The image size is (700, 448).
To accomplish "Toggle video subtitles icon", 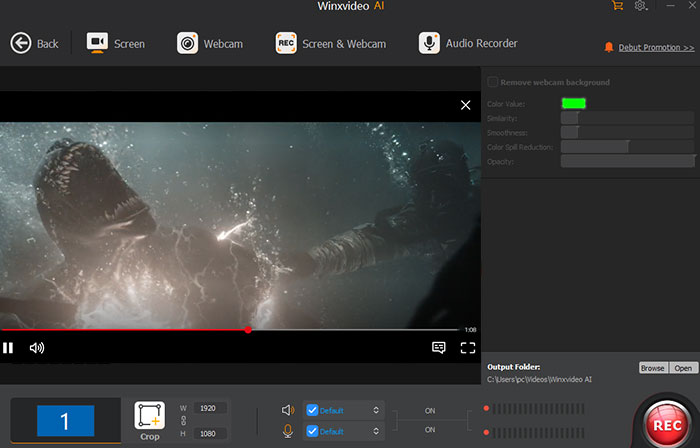I will click(438, 348).
